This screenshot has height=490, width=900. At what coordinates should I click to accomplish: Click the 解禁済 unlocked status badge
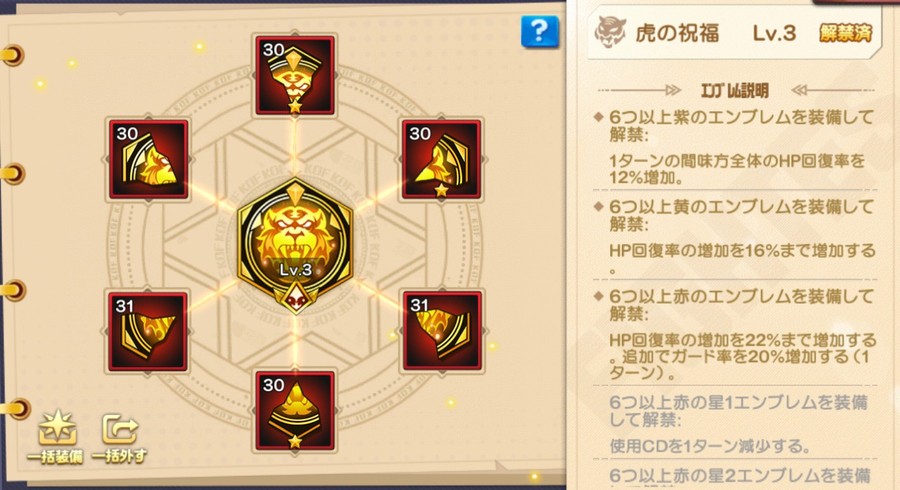(845, 33)
